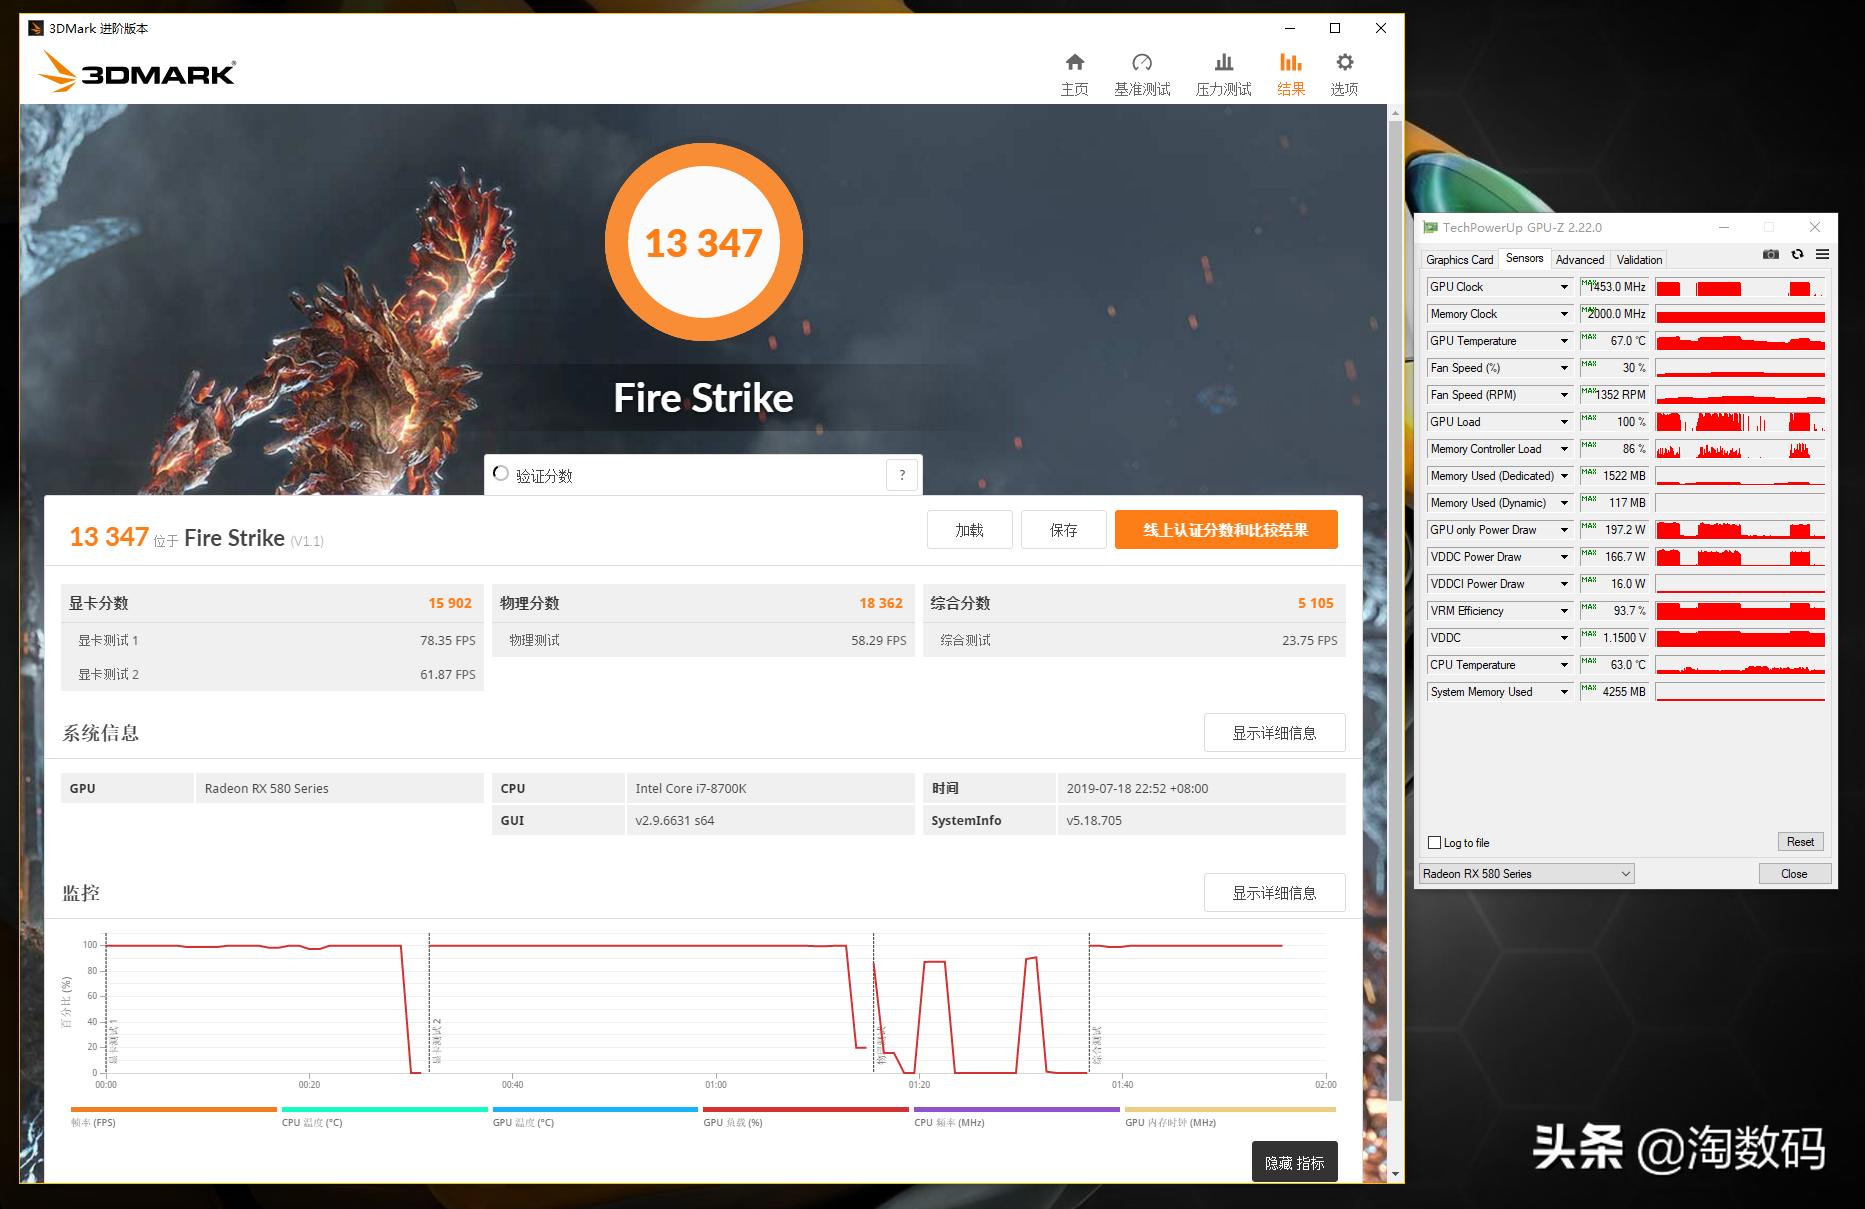Viewport: 1865px width, 1209px height.
Task: Switch to the Graphics Card tab
Action: point(1459,259)
